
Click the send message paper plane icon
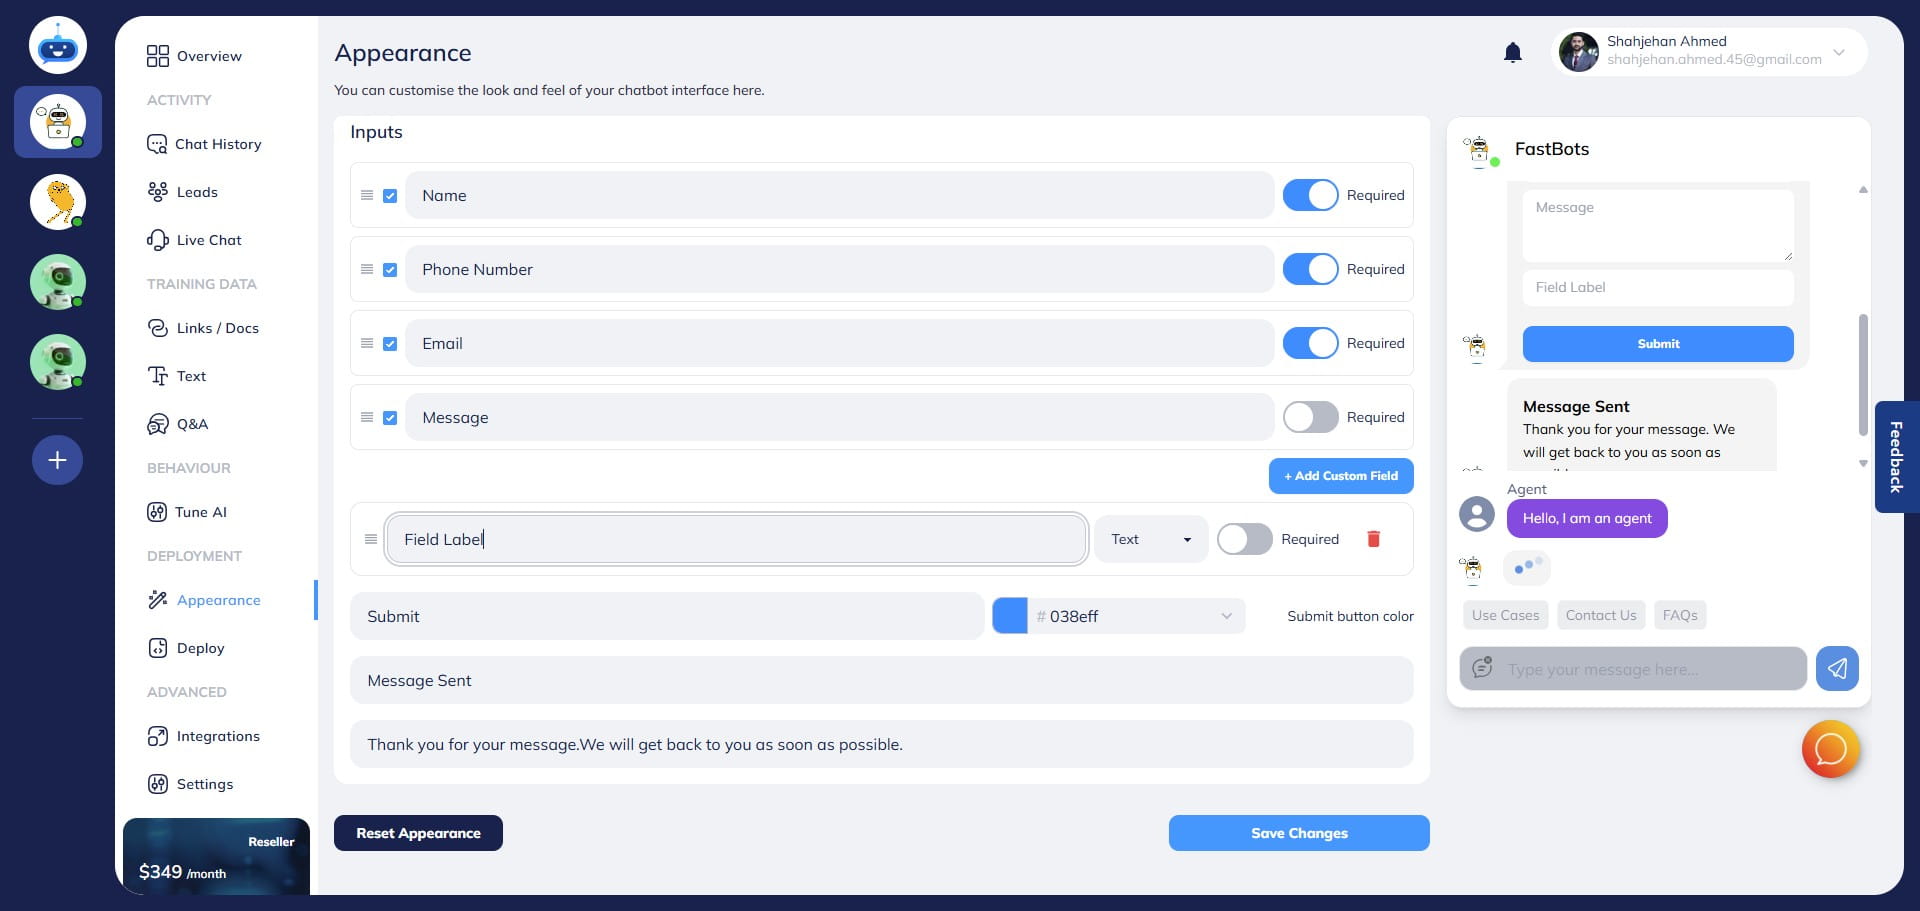(1837, 669)
